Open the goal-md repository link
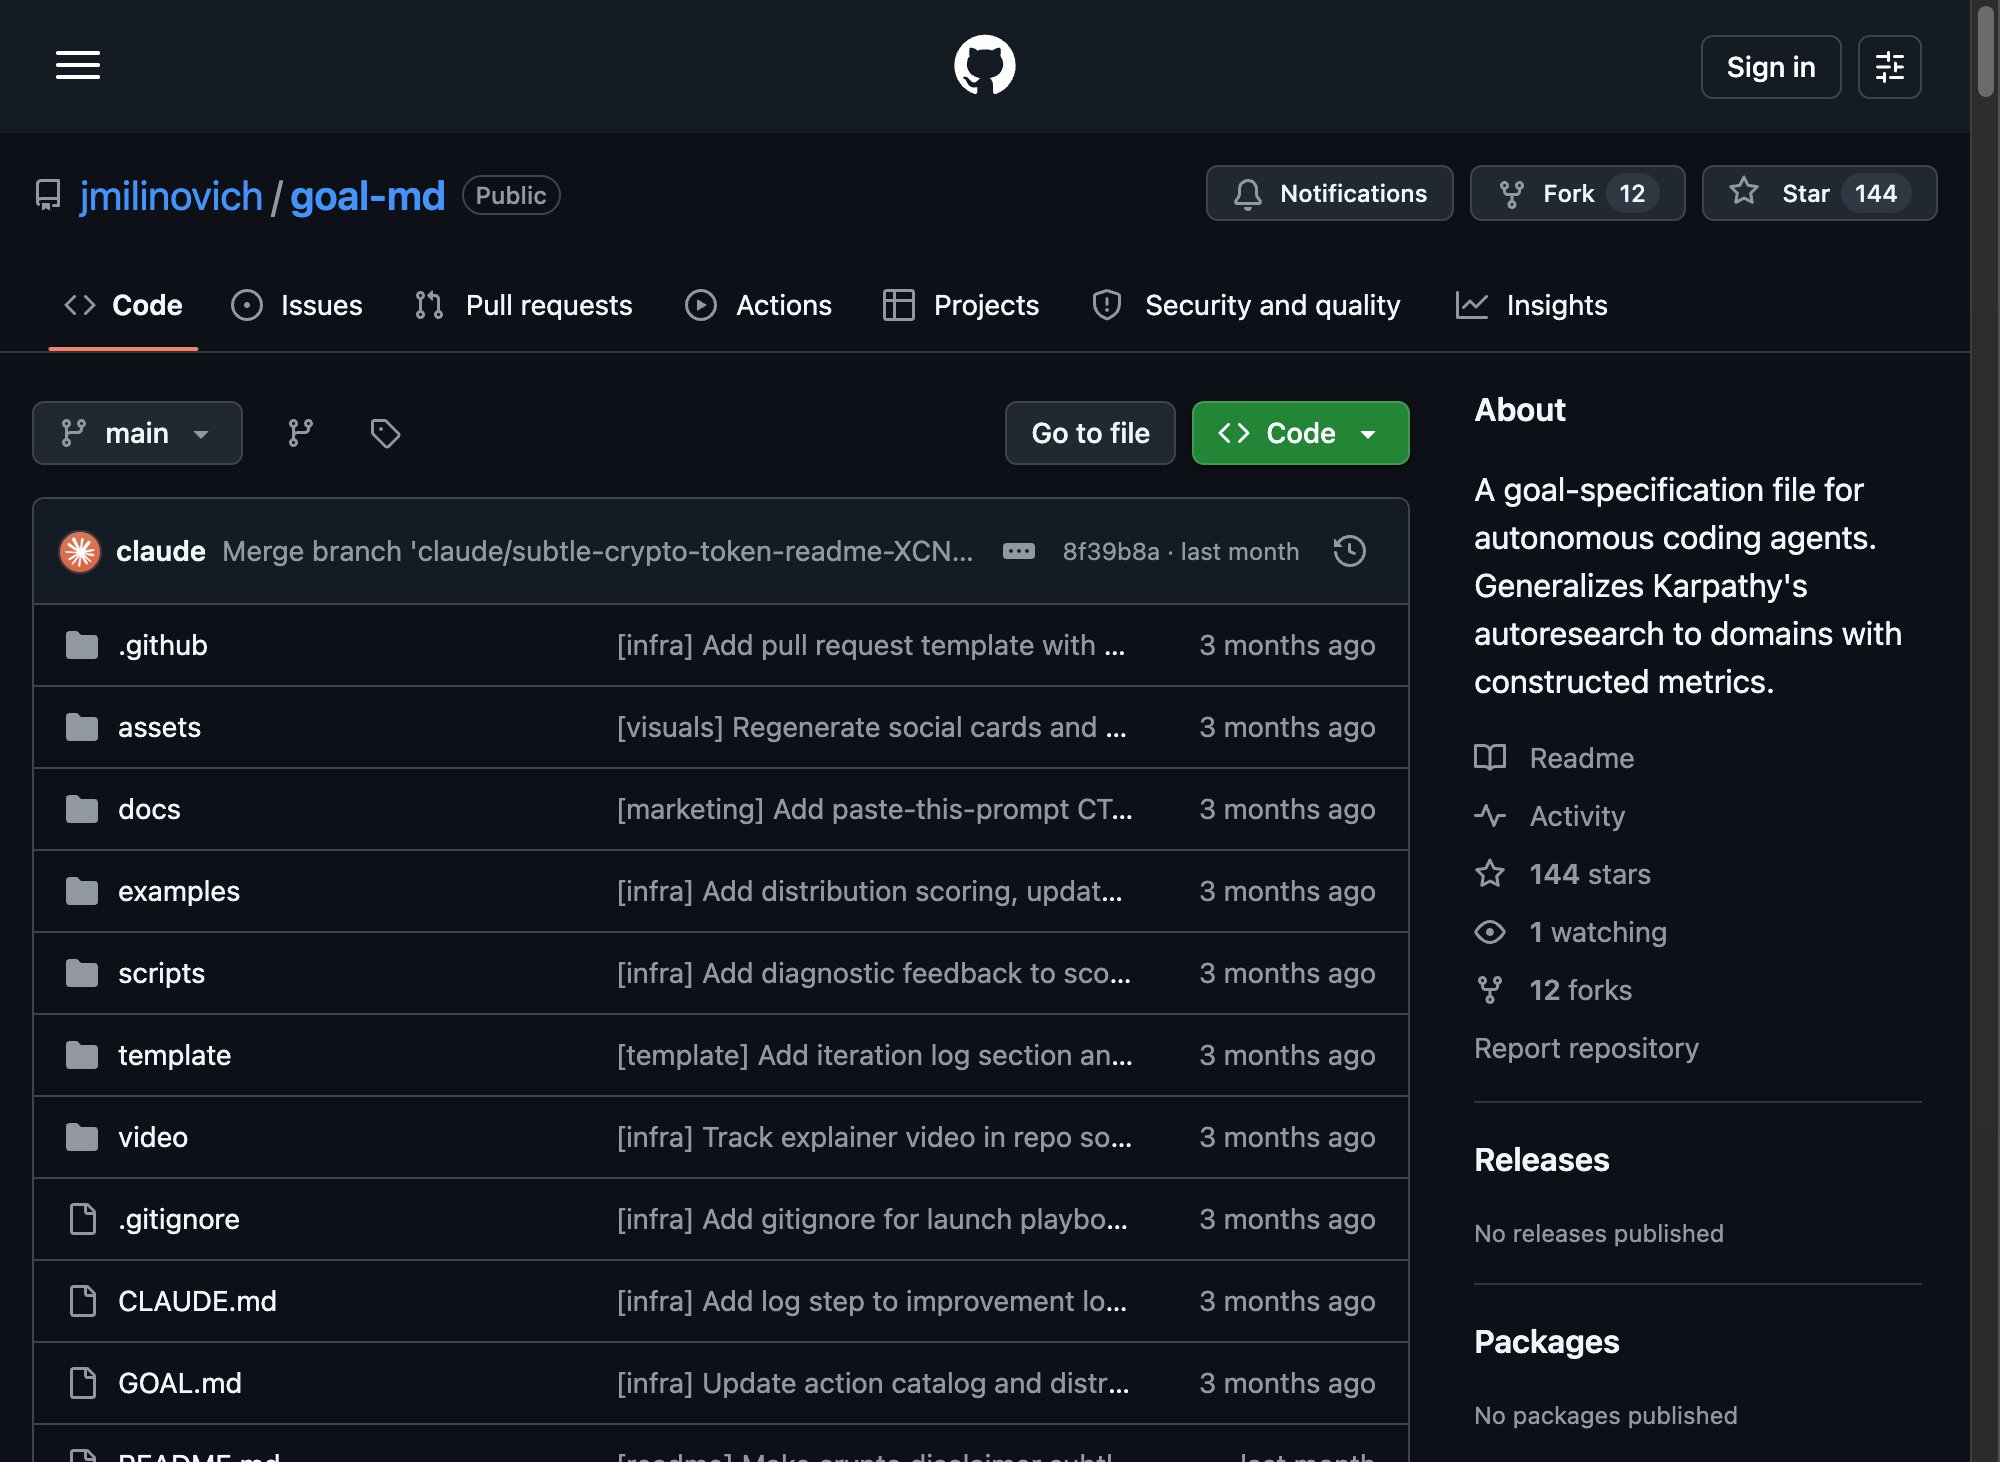This screenshot has height=1462, width=2000. click(x=367, y=196)
